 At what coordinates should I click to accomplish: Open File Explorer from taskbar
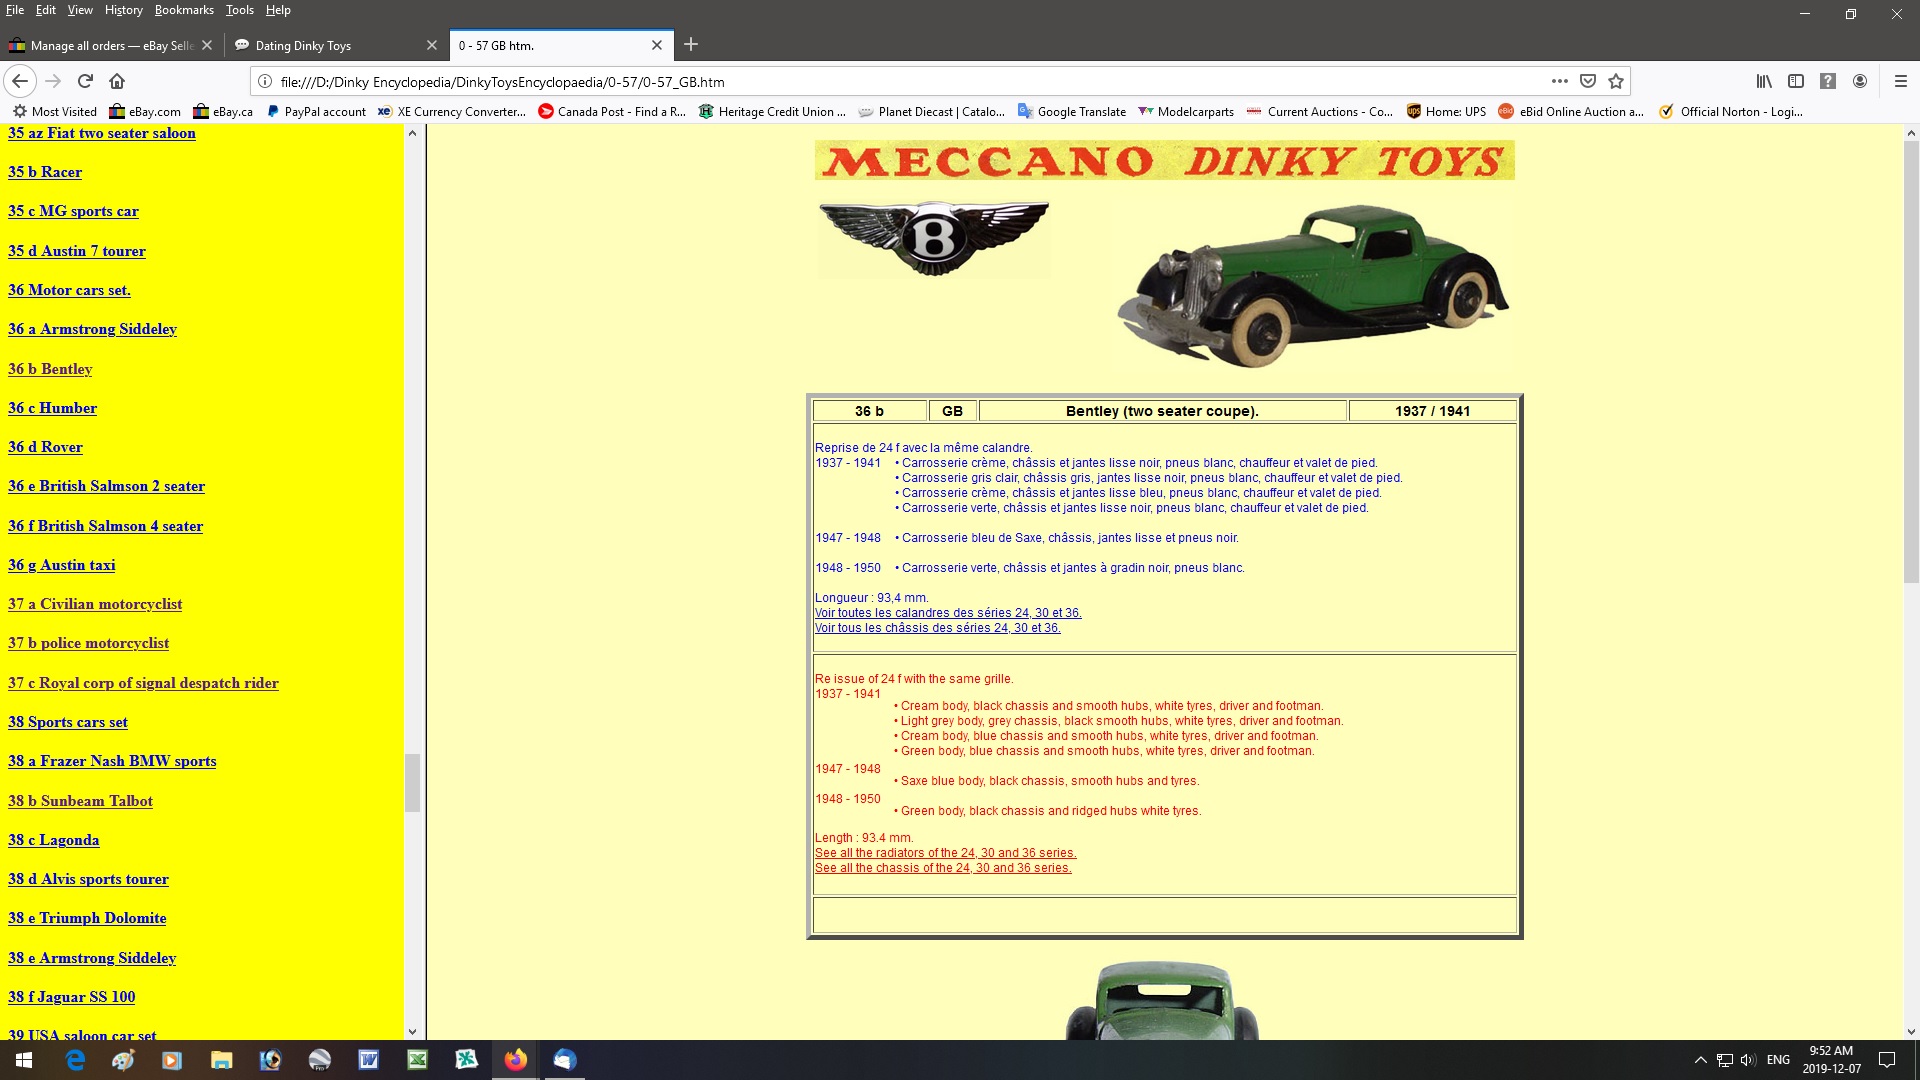coord(221,1060)
